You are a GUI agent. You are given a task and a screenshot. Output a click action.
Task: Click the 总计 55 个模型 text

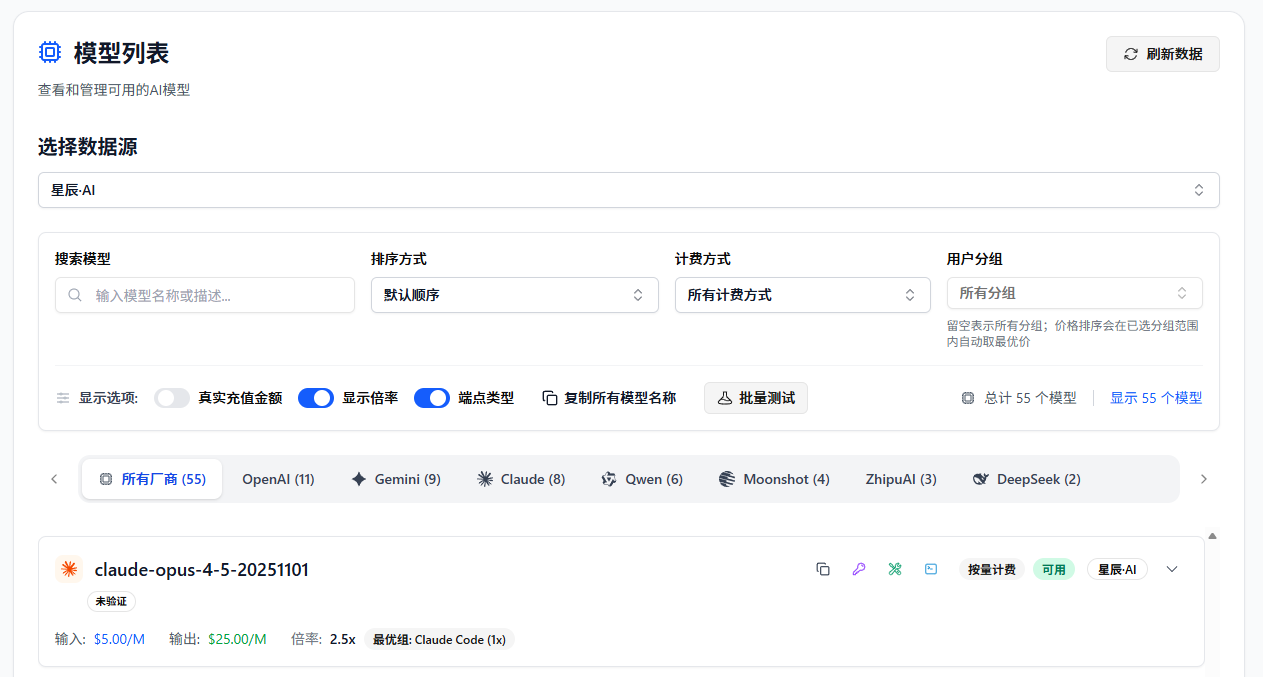click(1030, 398)
